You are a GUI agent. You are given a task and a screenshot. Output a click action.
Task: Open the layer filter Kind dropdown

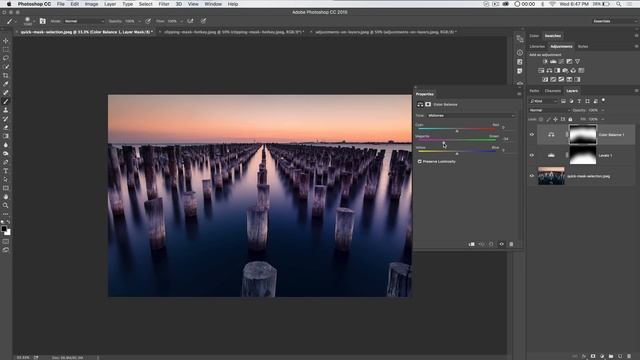(543, 101)
